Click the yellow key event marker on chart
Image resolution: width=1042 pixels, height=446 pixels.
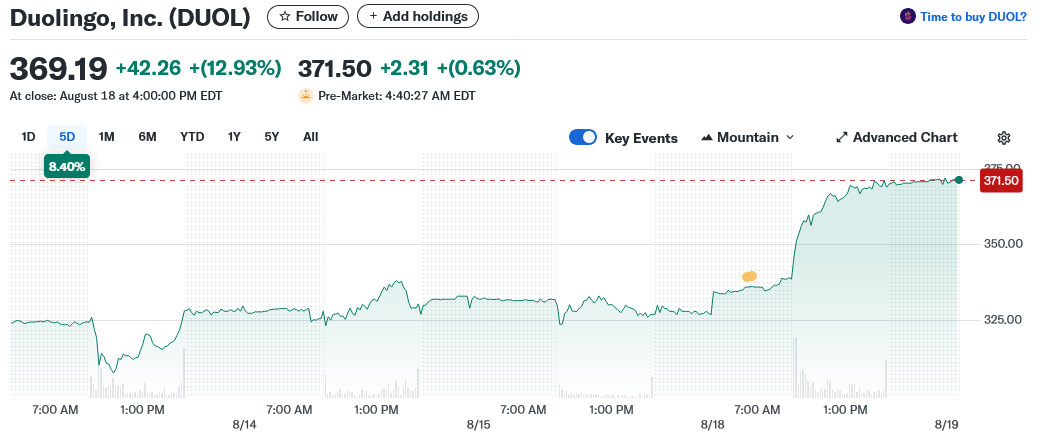(x=750, y=277)
